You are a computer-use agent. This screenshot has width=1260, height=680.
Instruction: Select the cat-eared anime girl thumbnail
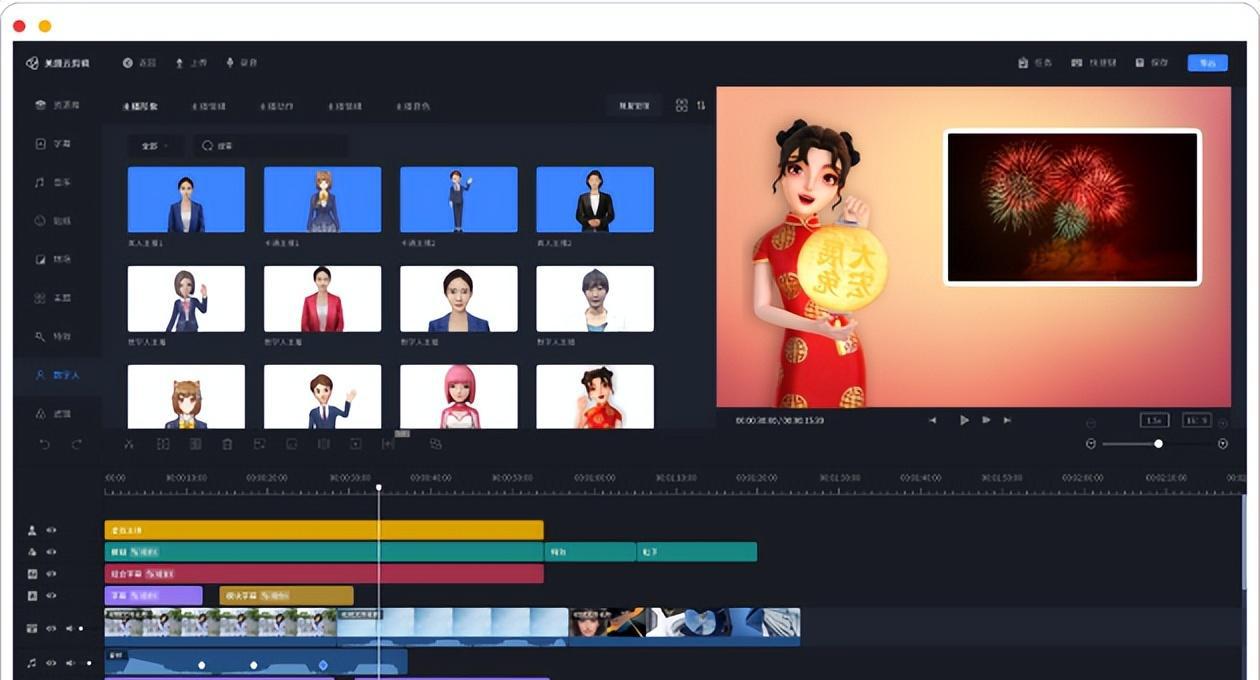click(x=186, y=396)
